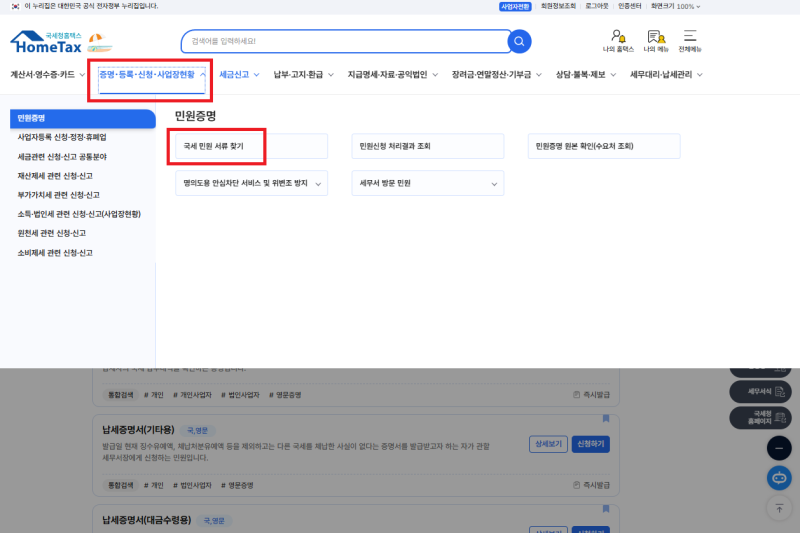Select 소득·법인세 관련 신청·신고(사업장현황) item
The image size is (800, 533).
(x=79, y=214)
